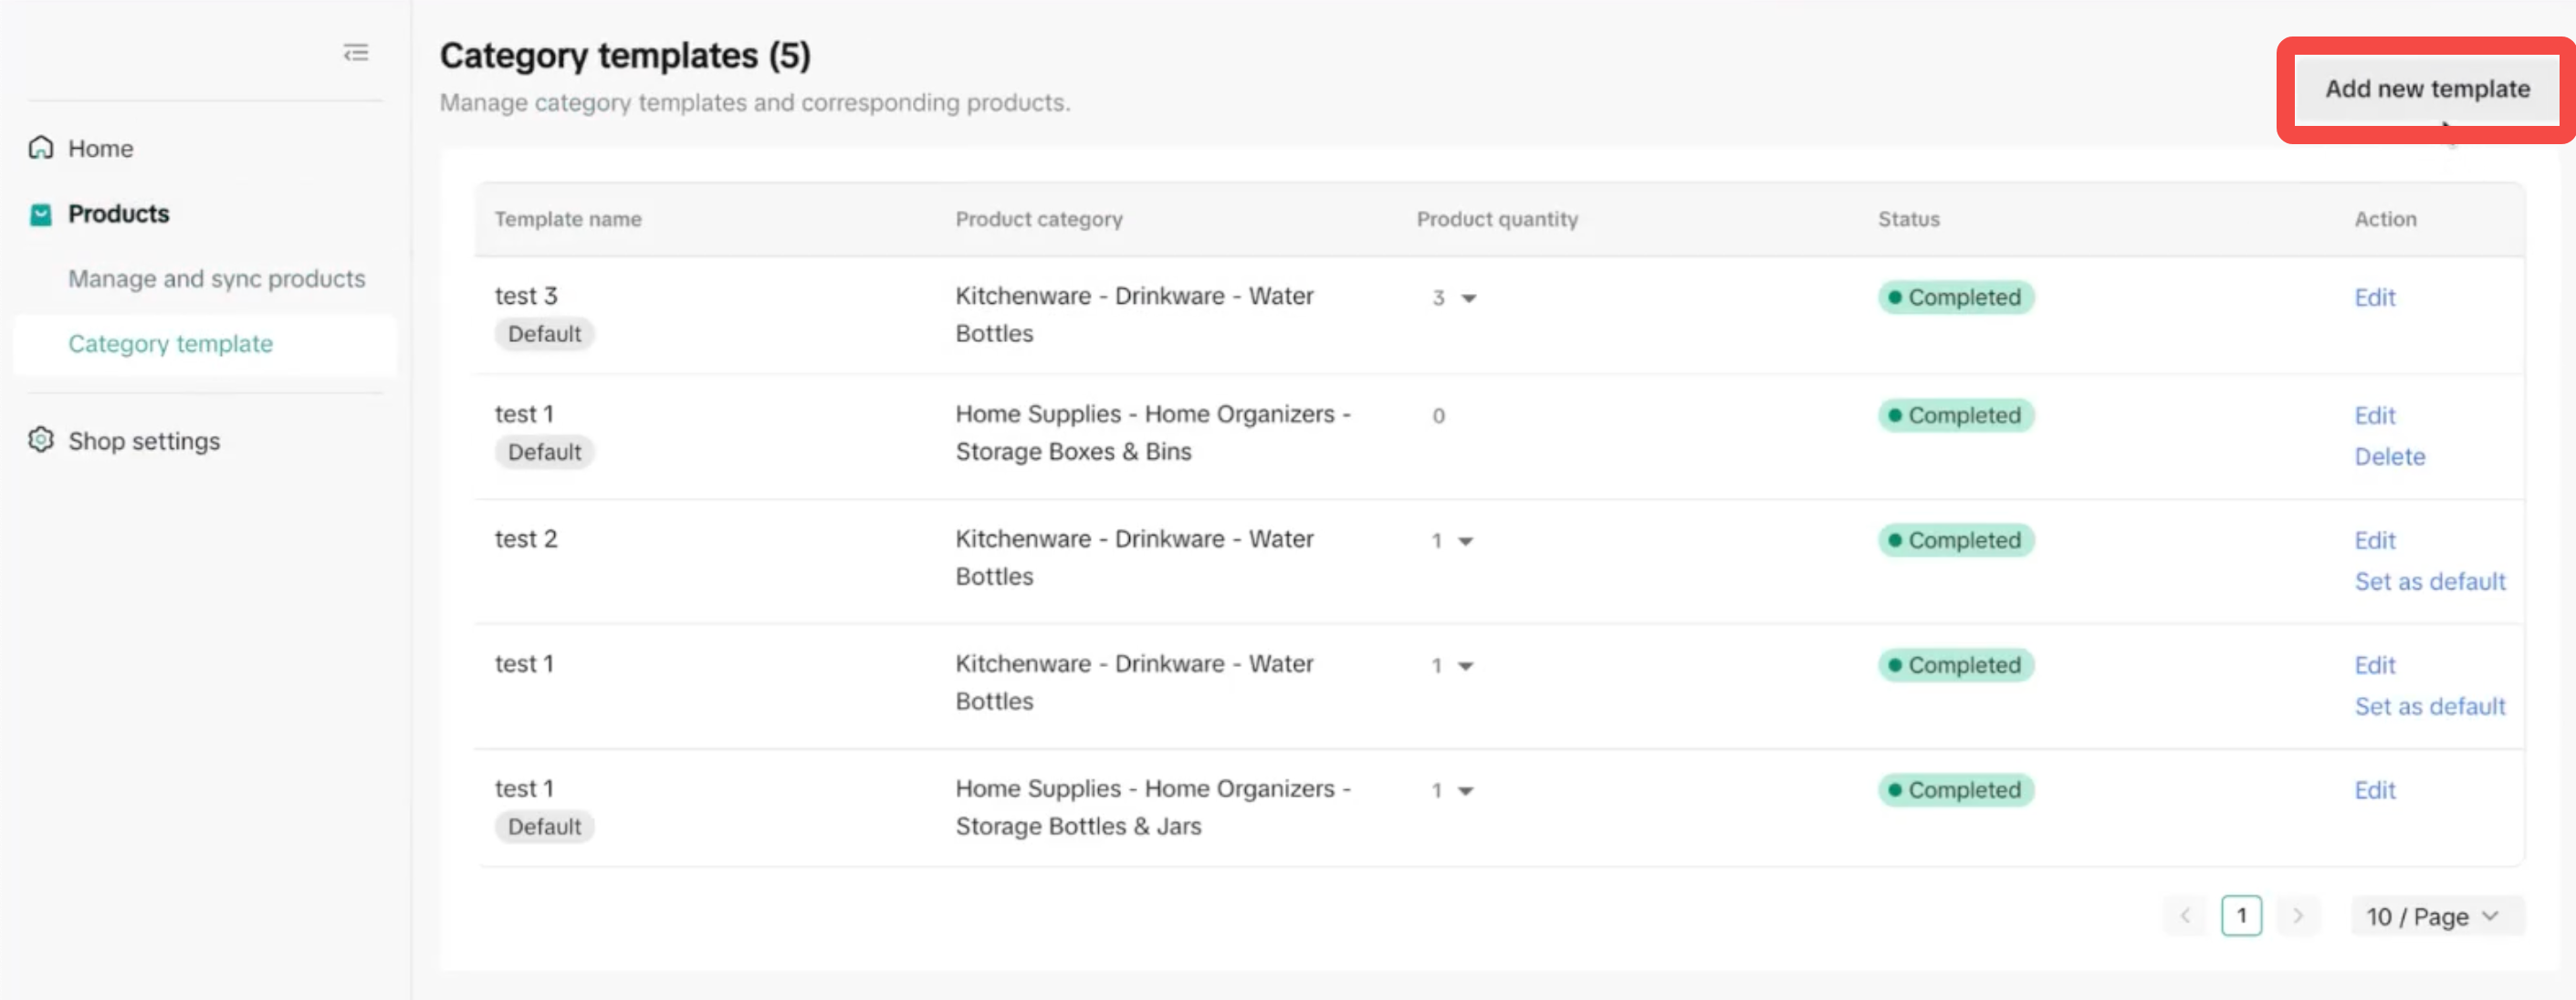
Task: Click the Shop settings gear icon
Action: click(x=41, y=440)
